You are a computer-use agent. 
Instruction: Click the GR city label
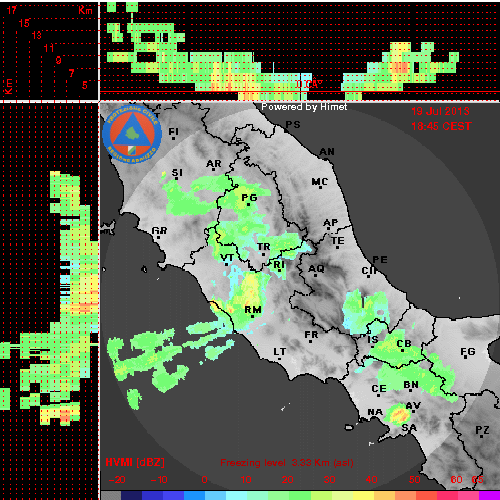click(159, 231)
